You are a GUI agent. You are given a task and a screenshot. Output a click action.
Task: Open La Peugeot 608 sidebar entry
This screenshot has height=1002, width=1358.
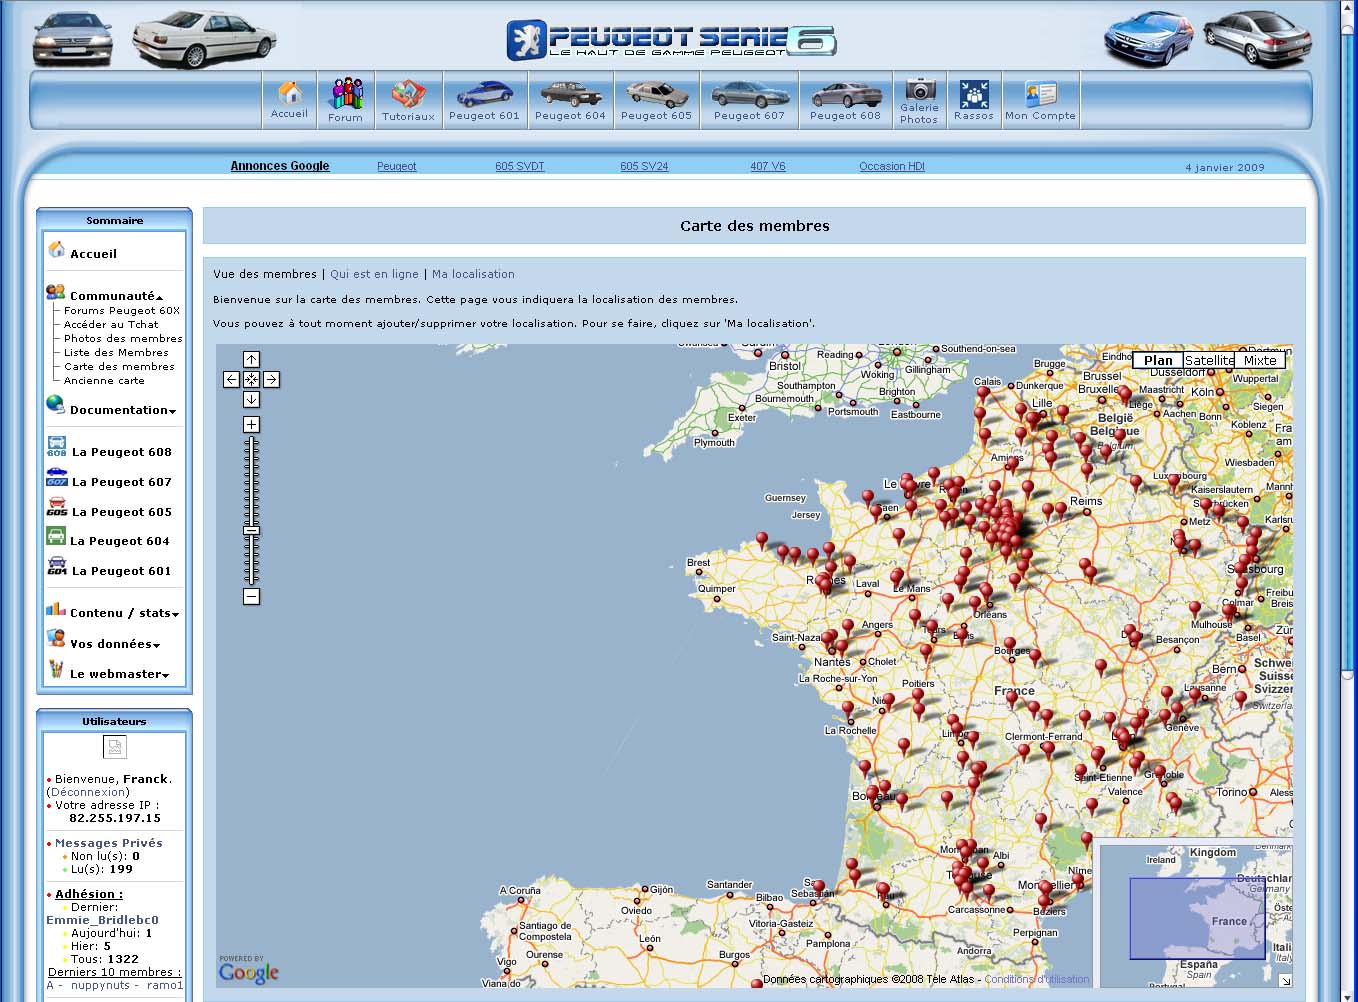tap(121, 452)
